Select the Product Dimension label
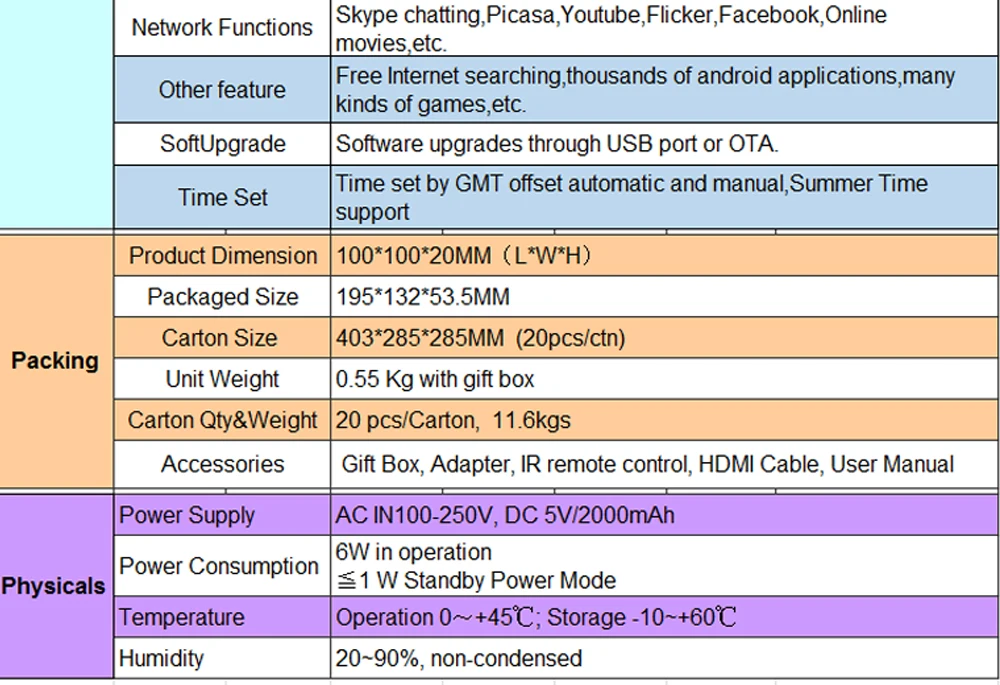The height and width of the screenshot is (685, 1000). point(222,256)
